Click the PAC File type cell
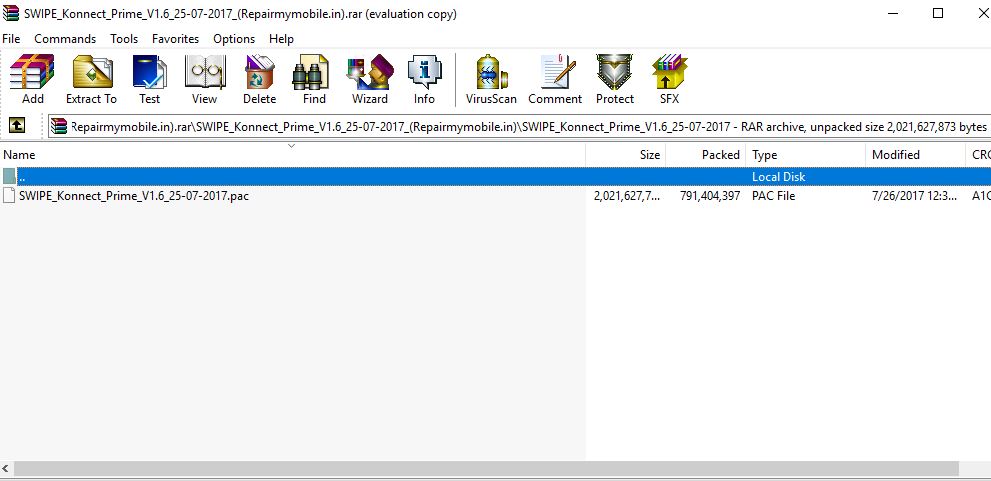 click(774, 196)
